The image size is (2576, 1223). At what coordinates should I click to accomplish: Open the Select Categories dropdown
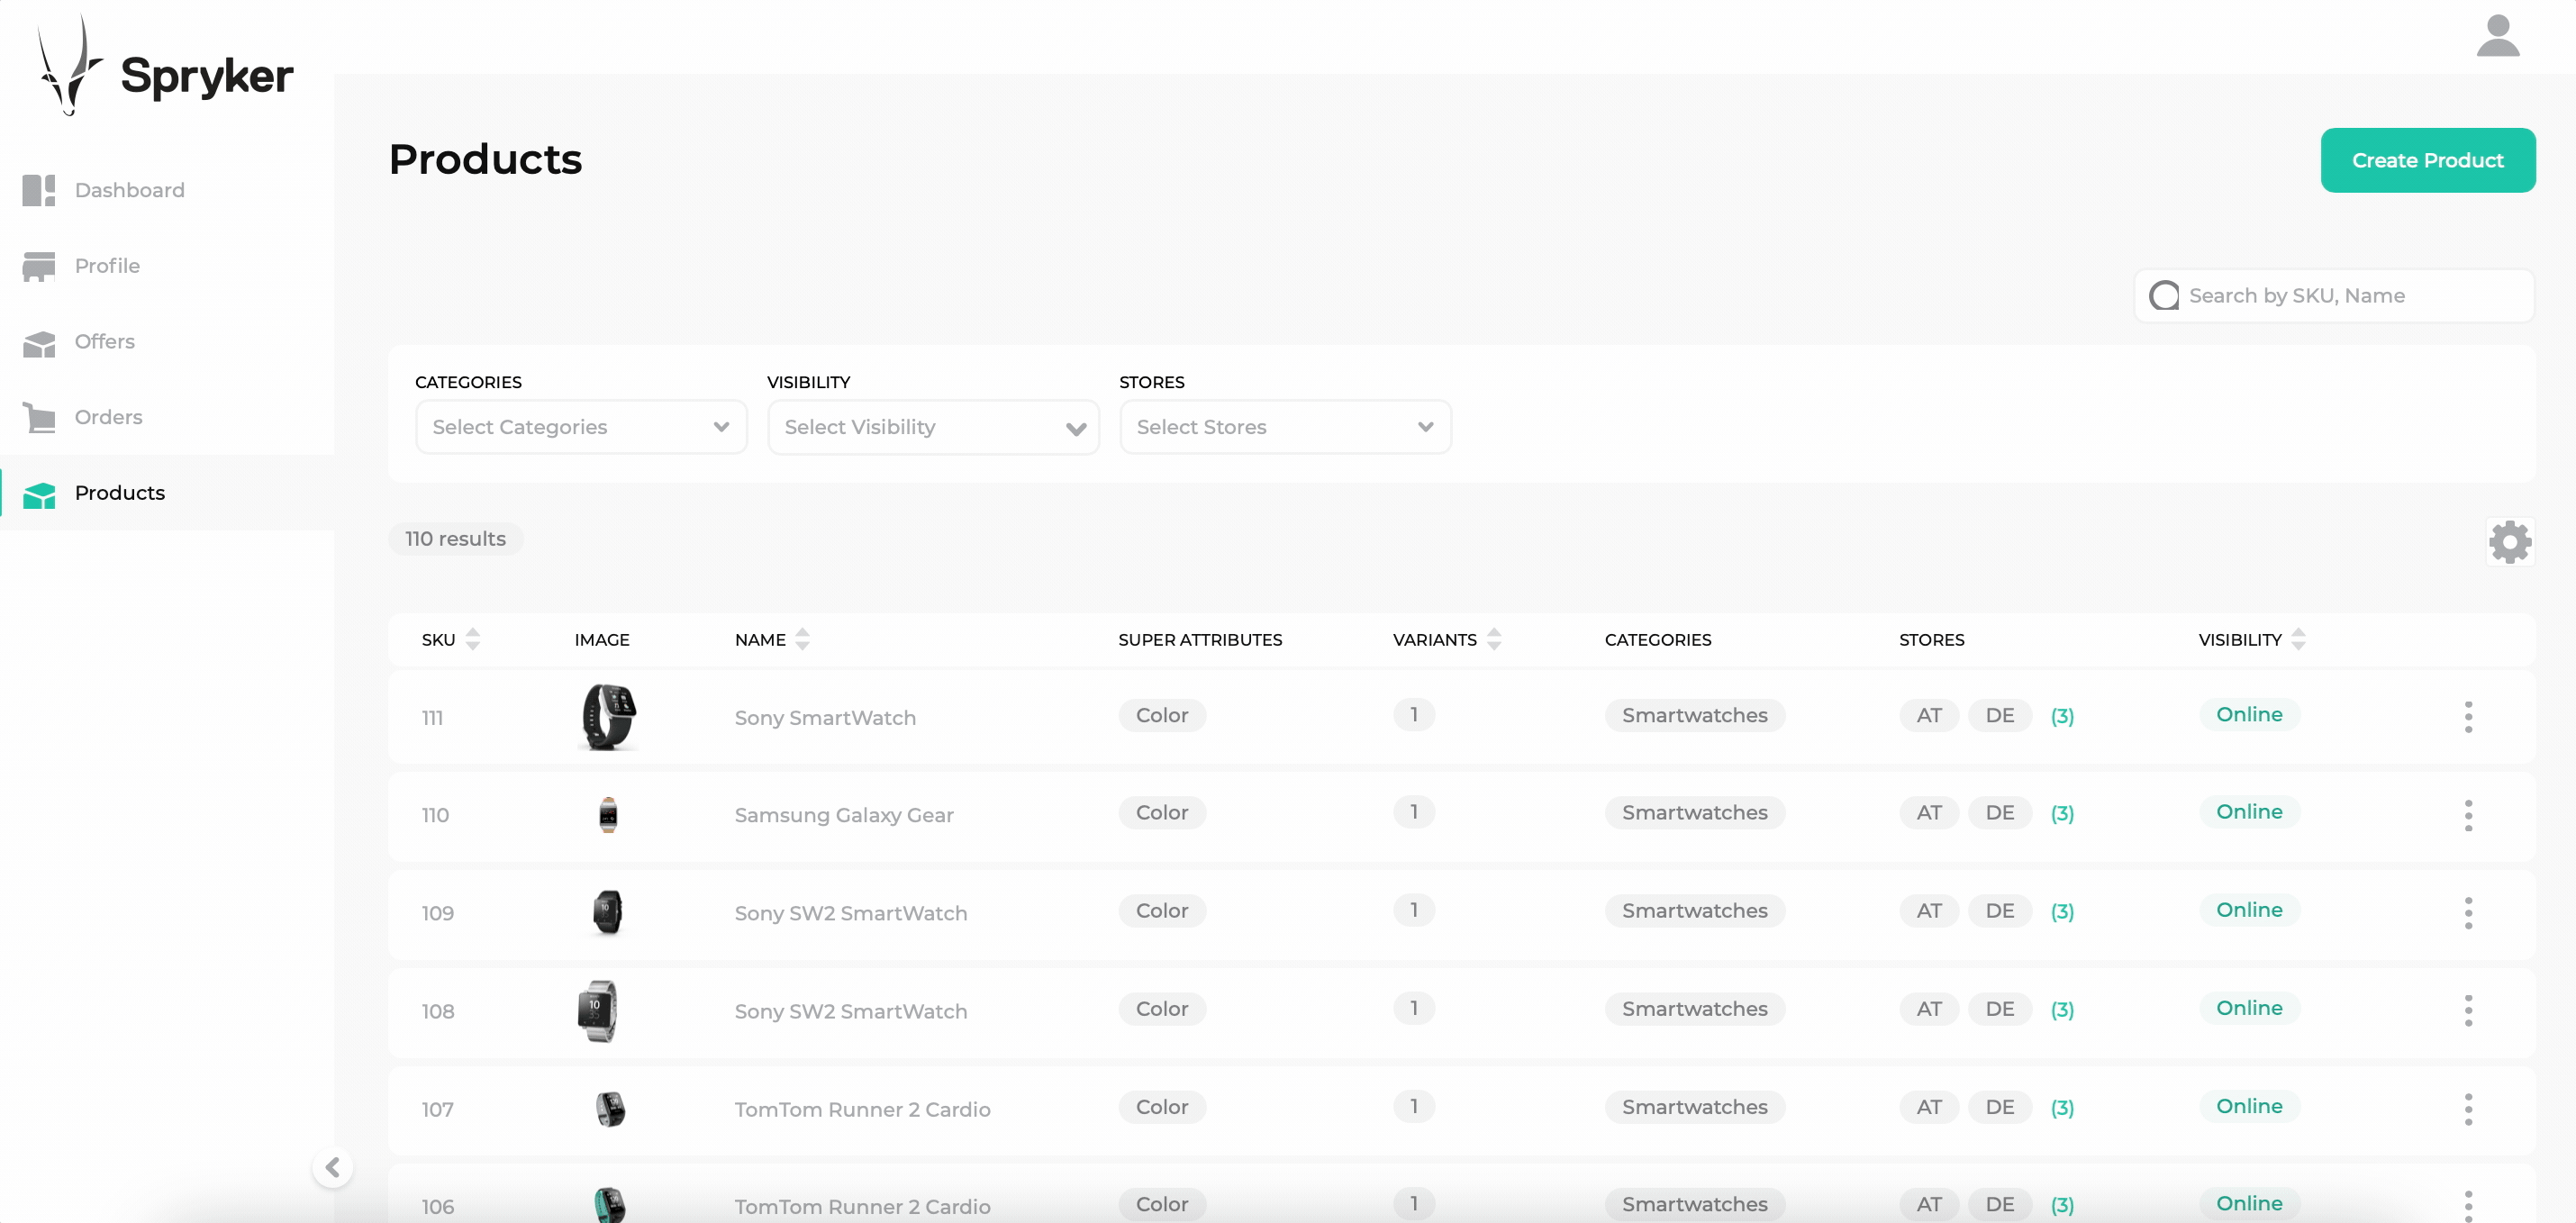581,427
